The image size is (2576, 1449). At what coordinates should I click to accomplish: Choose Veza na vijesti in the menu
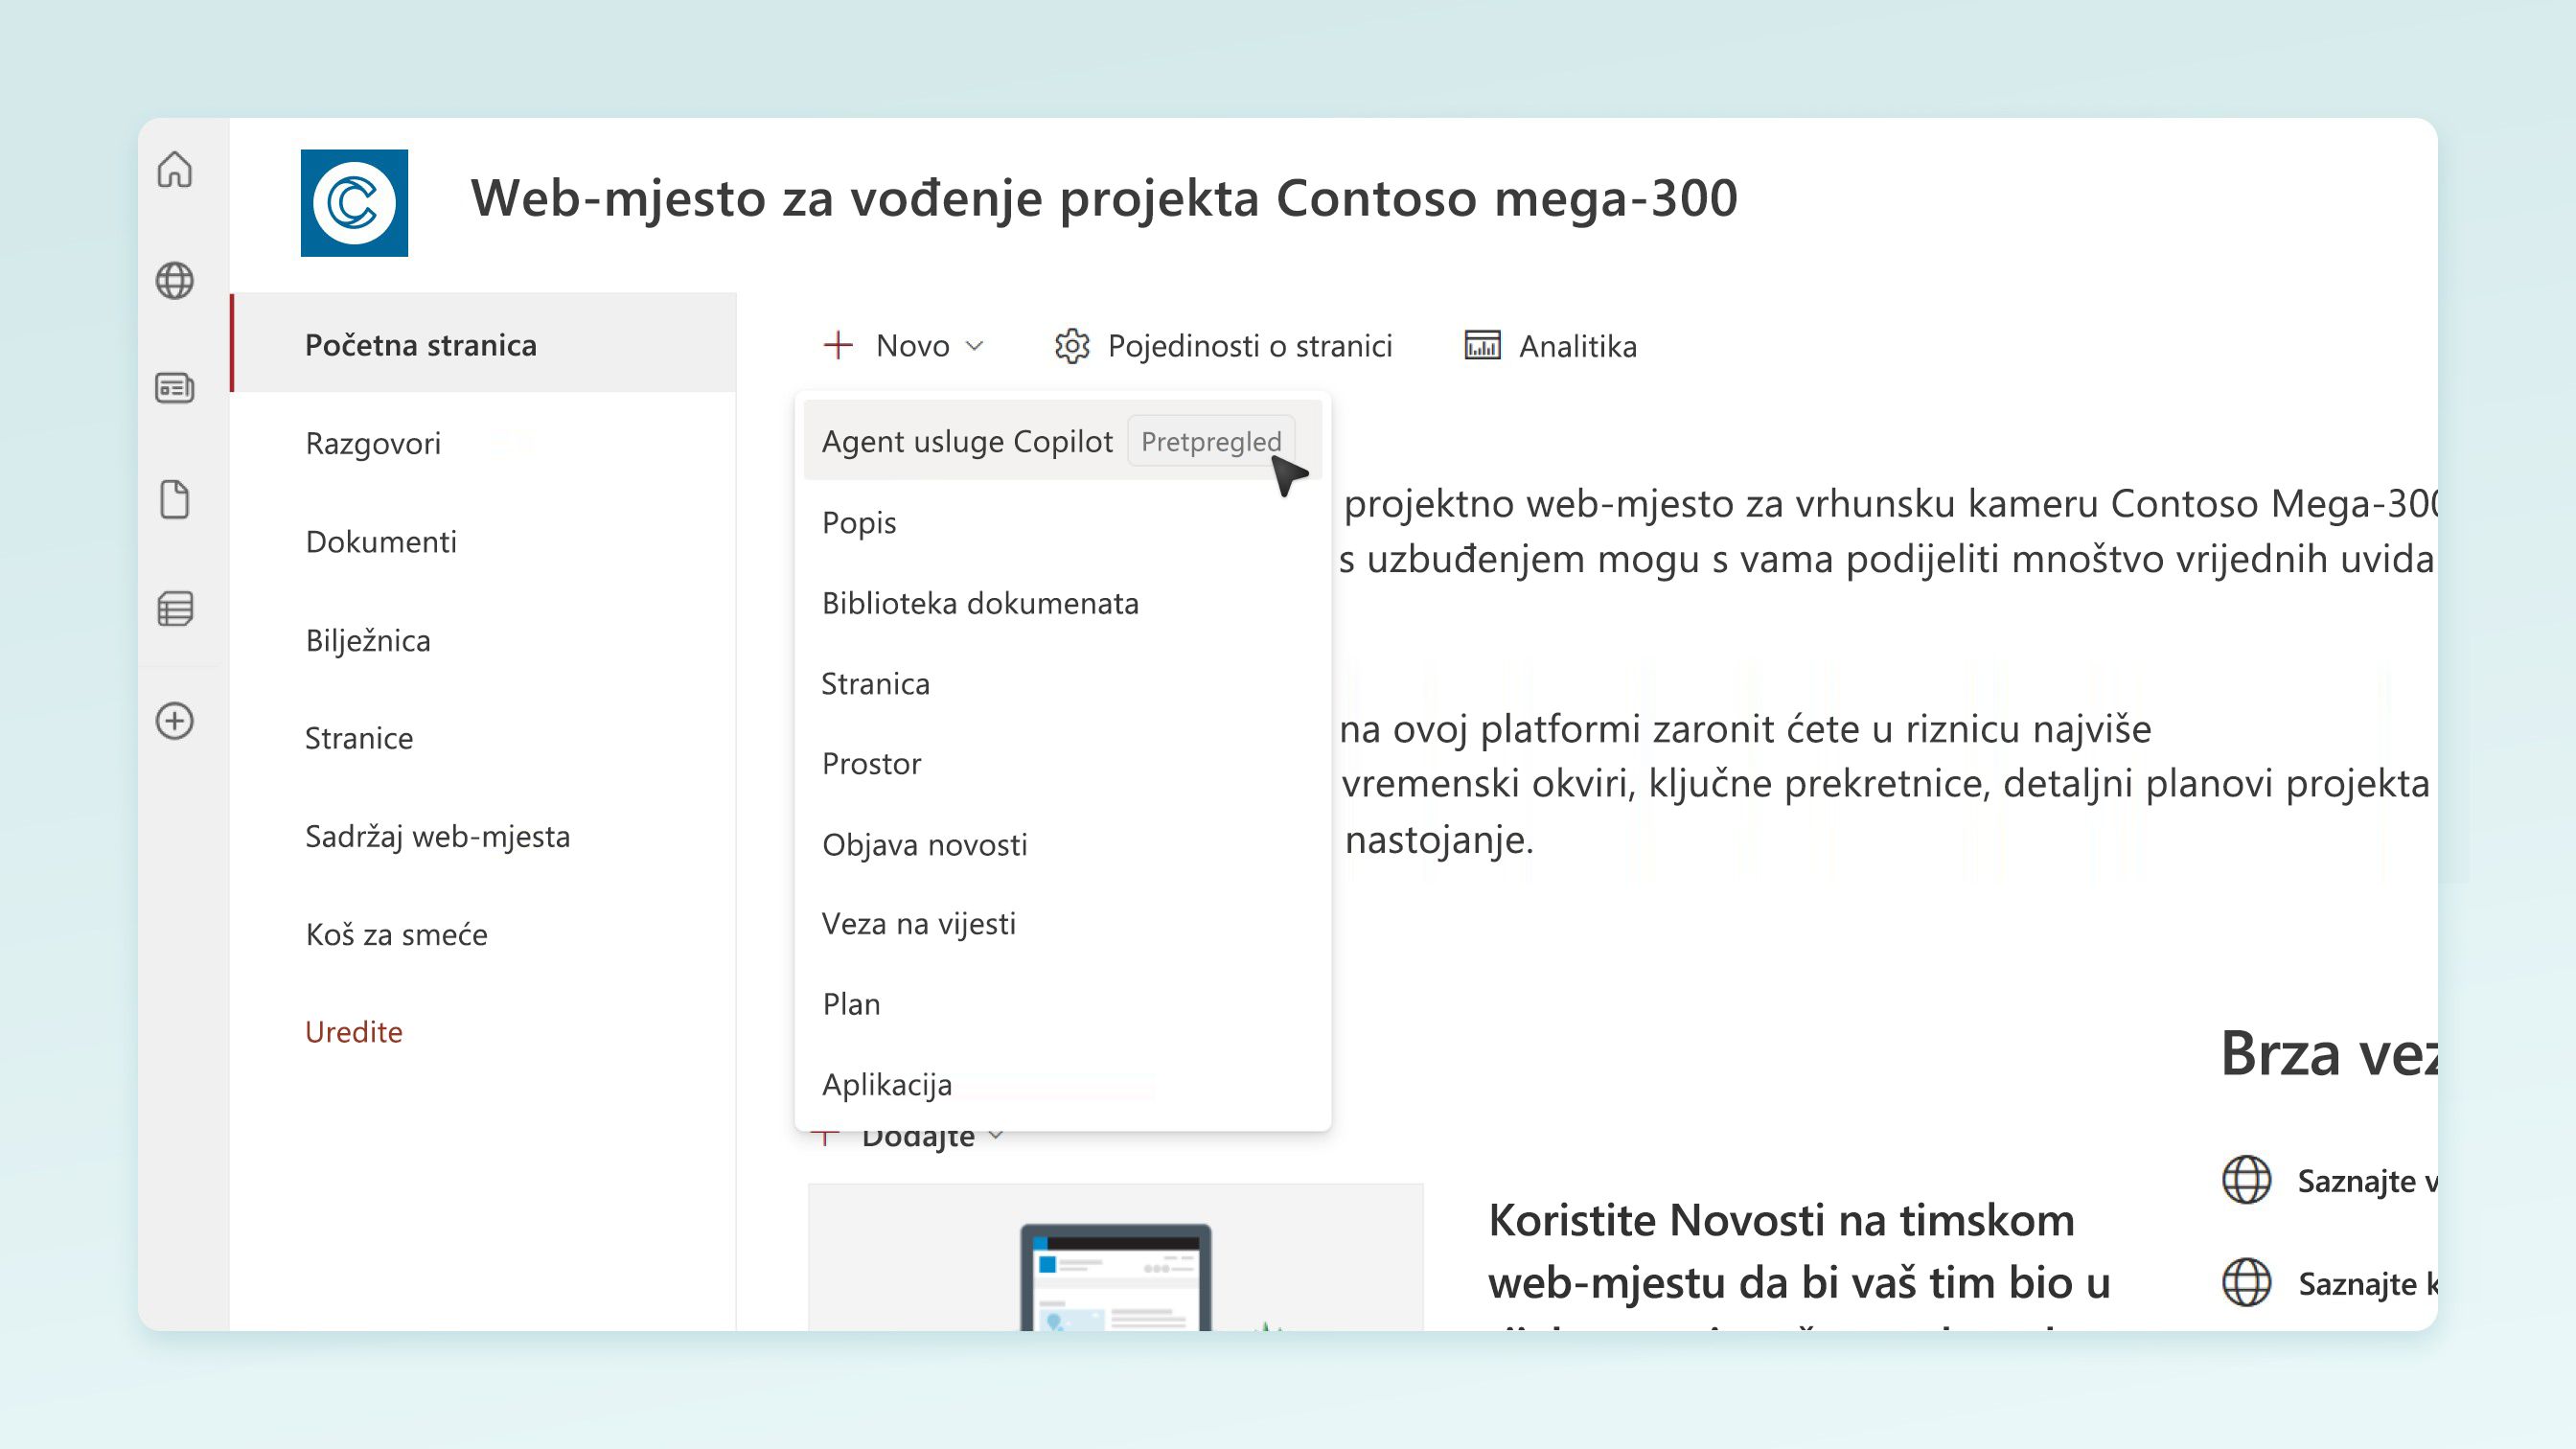(1063, 923)
